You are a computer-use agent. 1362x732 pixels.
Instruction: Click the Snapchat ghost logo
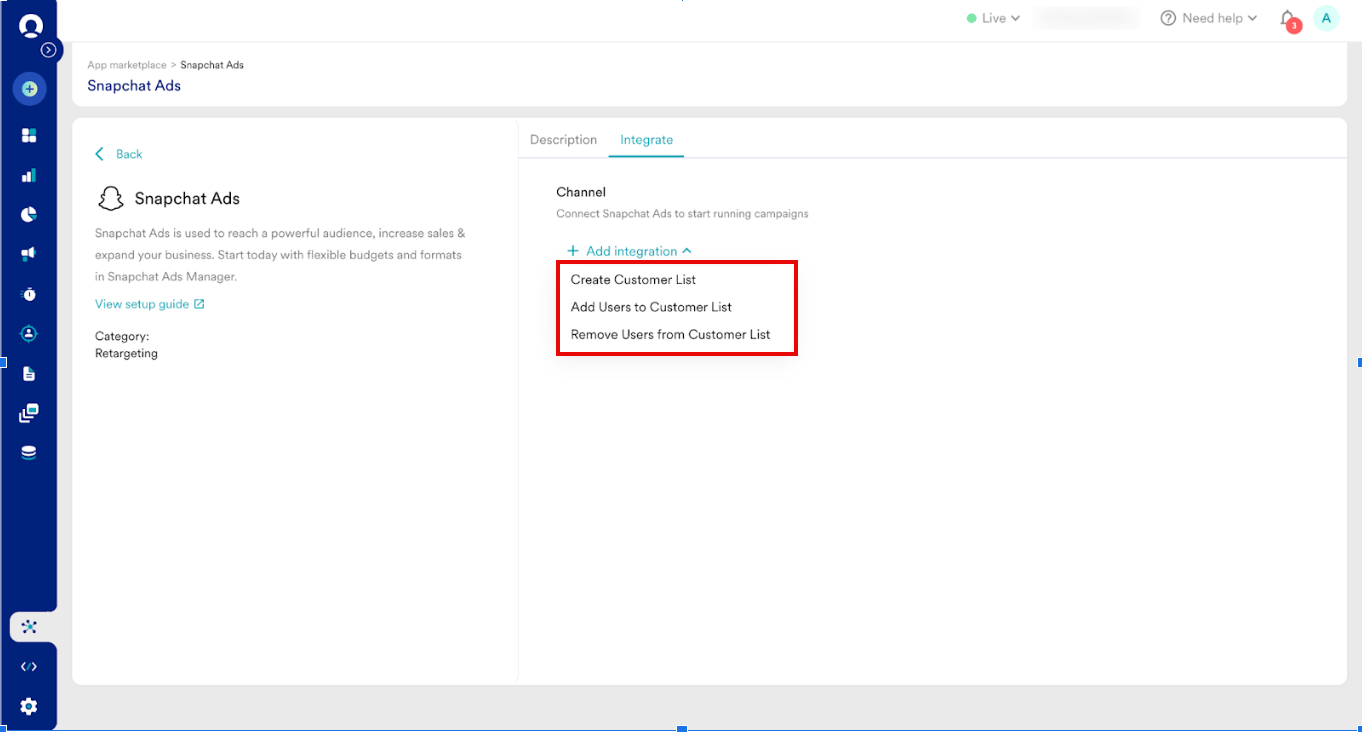110,198
